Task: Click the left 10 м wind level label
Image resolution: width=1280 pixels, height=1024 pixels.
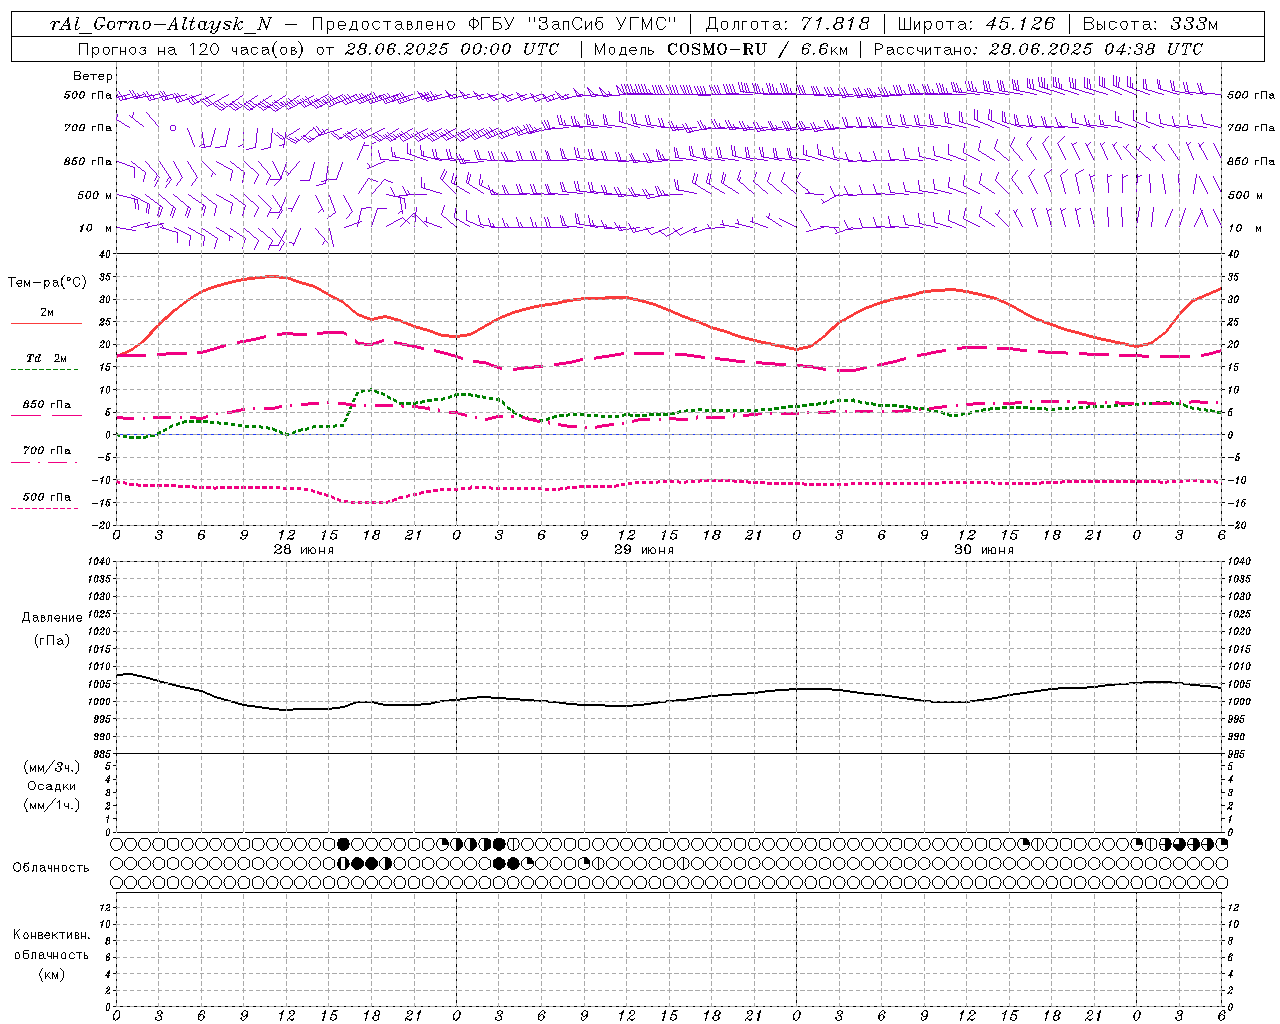Action: pos(97,228)
